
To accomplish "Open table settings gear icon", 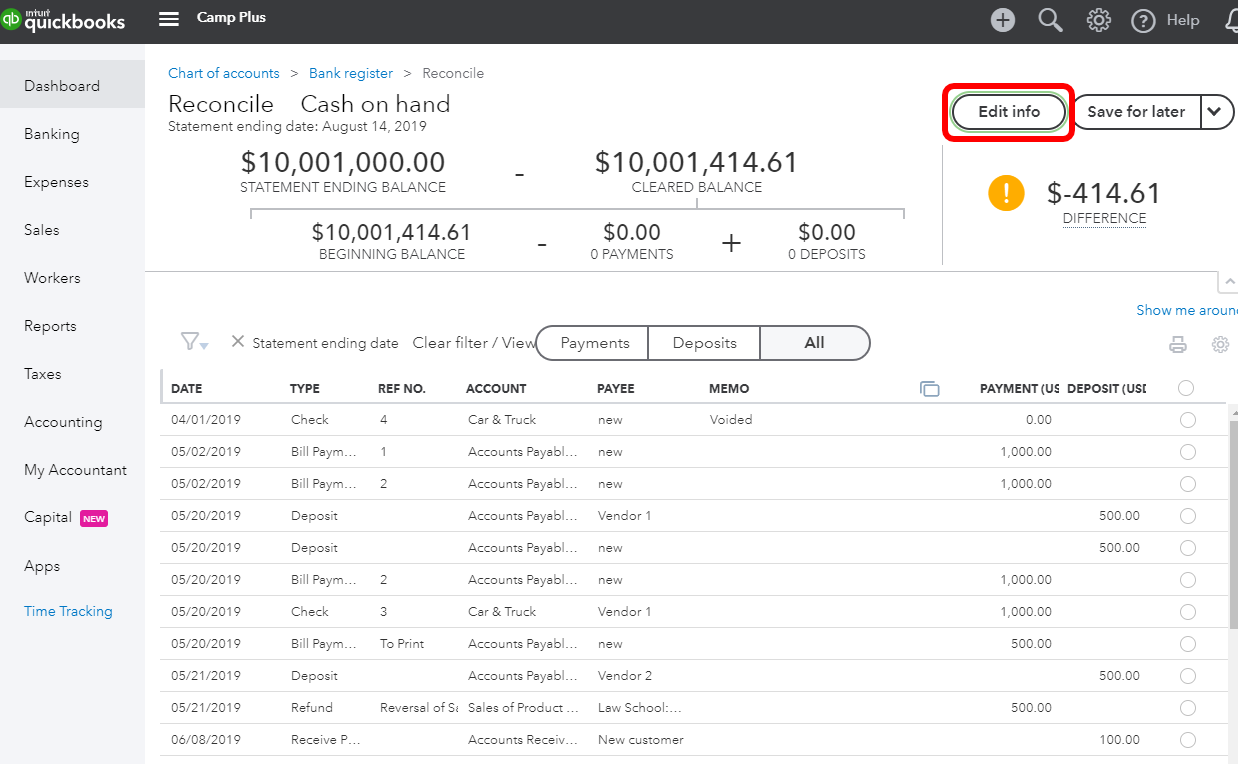I will (1220, 345).
